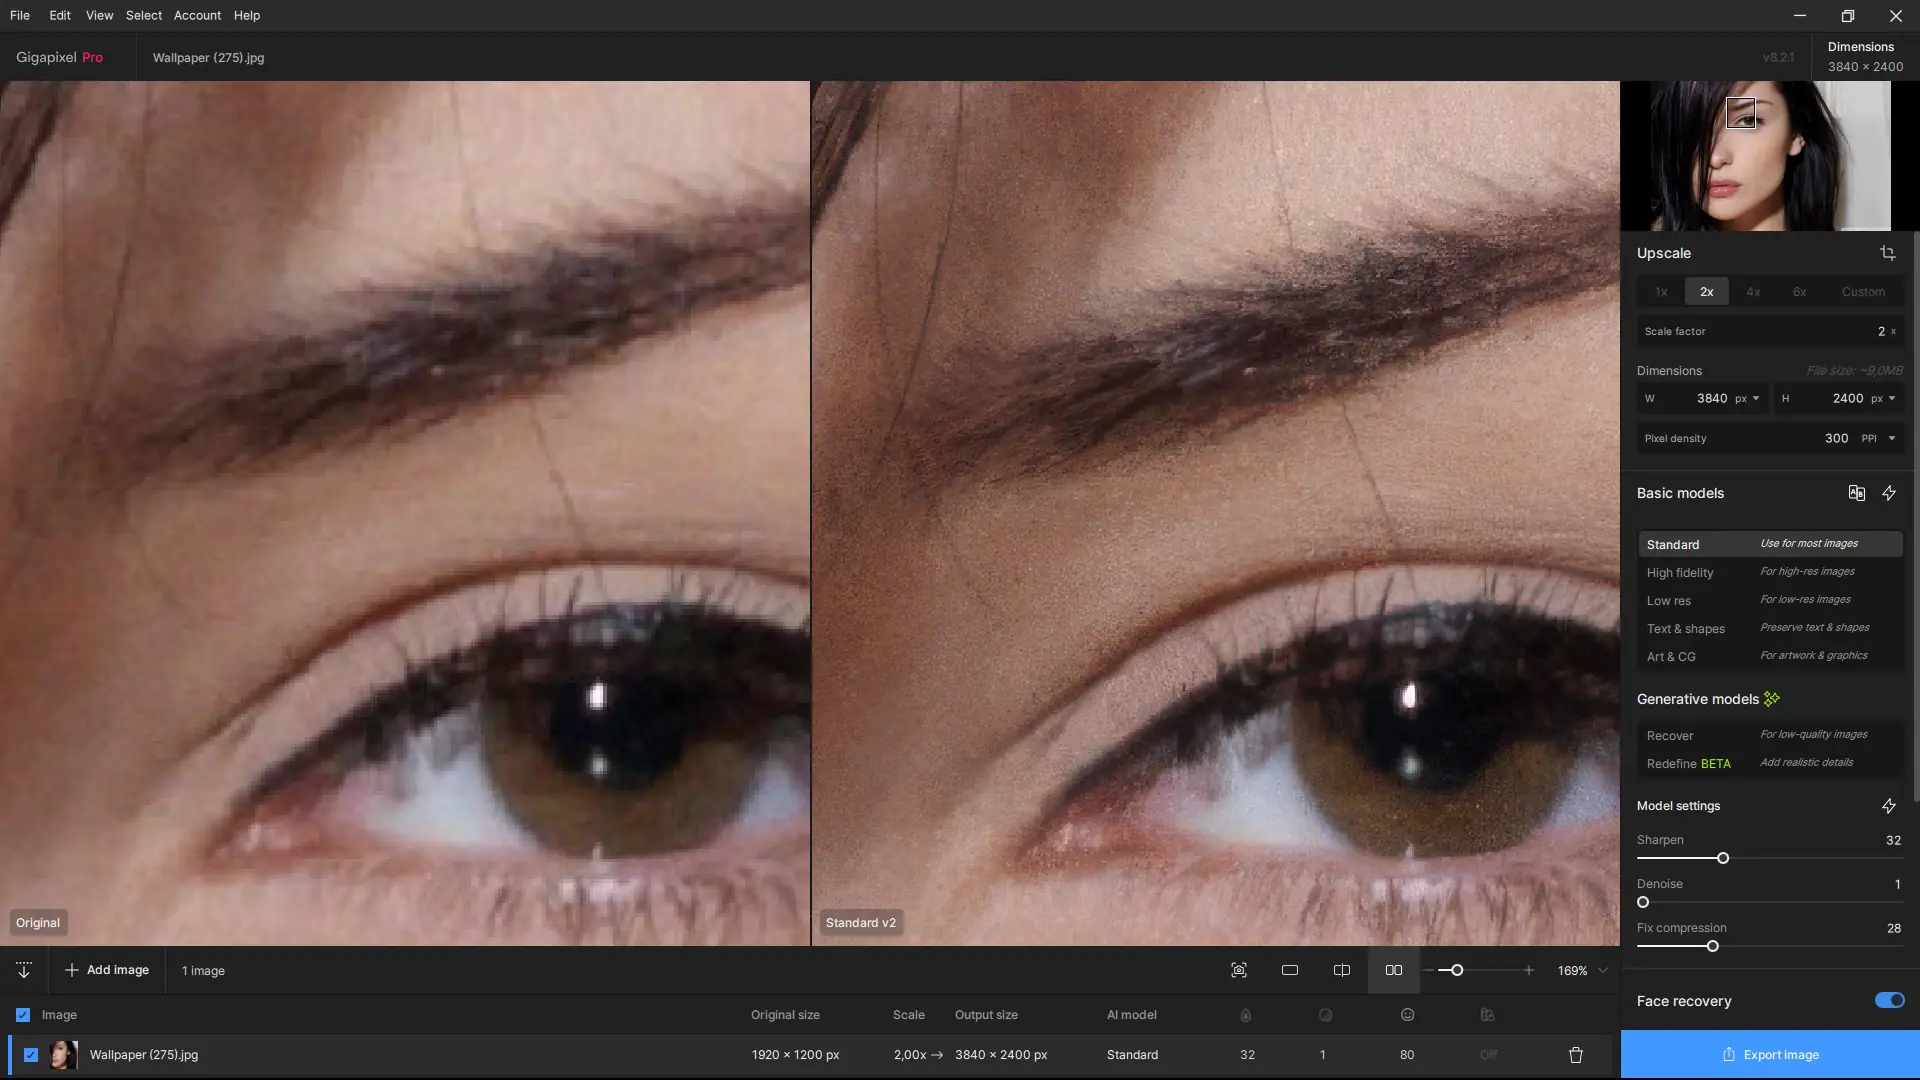
Task: Open the PPI unit dropdown for Pixel density
Action: tap(1892, 438)
